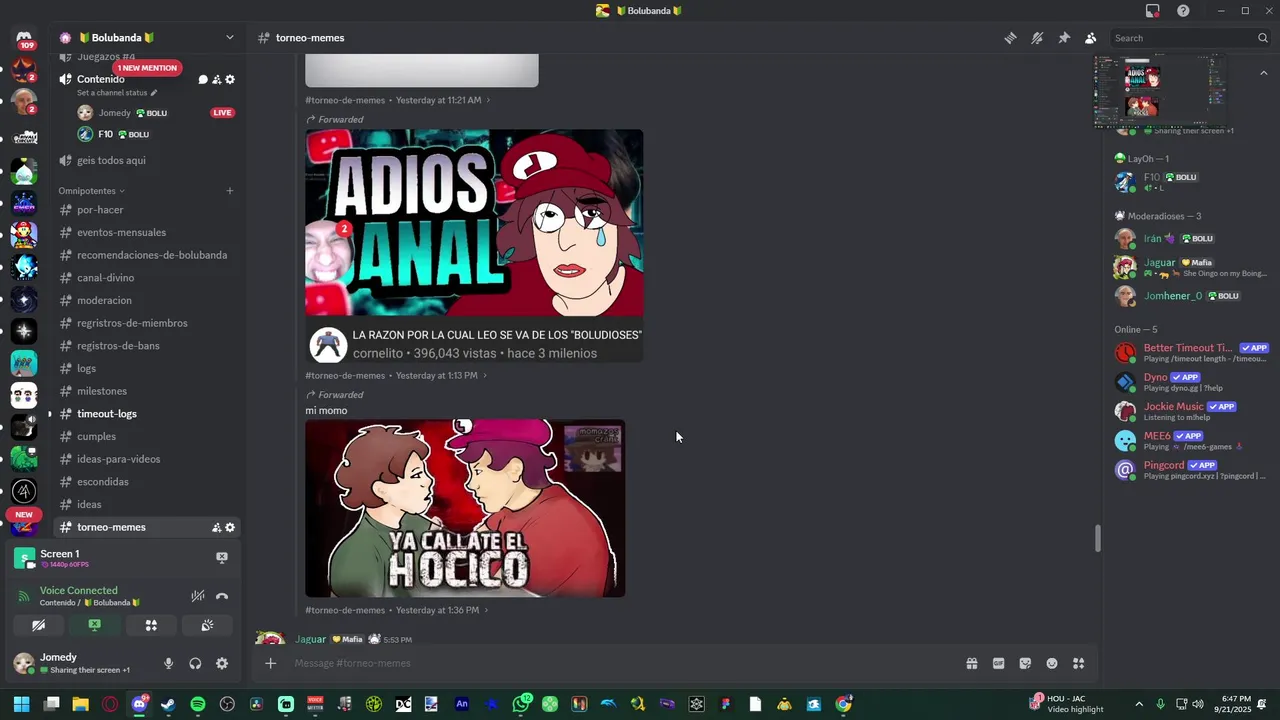Open the stream preview thumbnail in member list
1280x720 pixels.
pos(1160,92)
